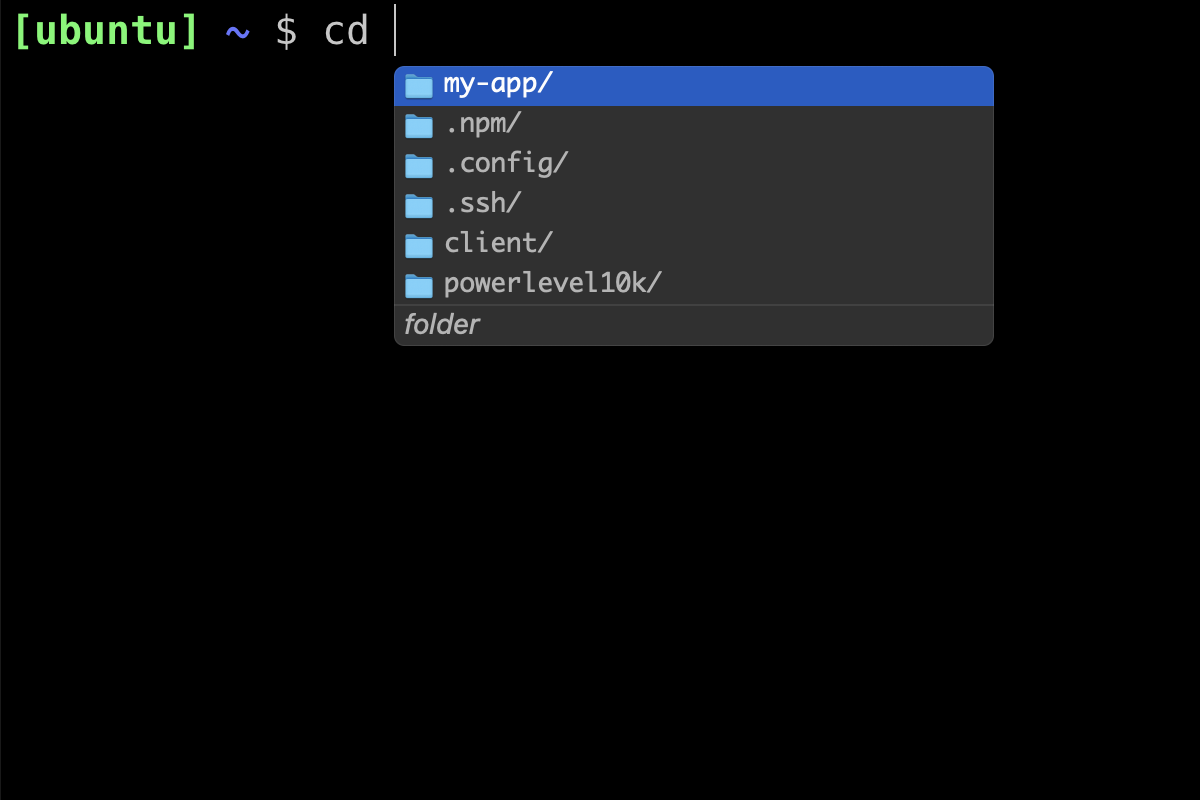The image size is (1200, 800).
Task: Click the folder icon next to .npm/
Action: coord(418,126)
